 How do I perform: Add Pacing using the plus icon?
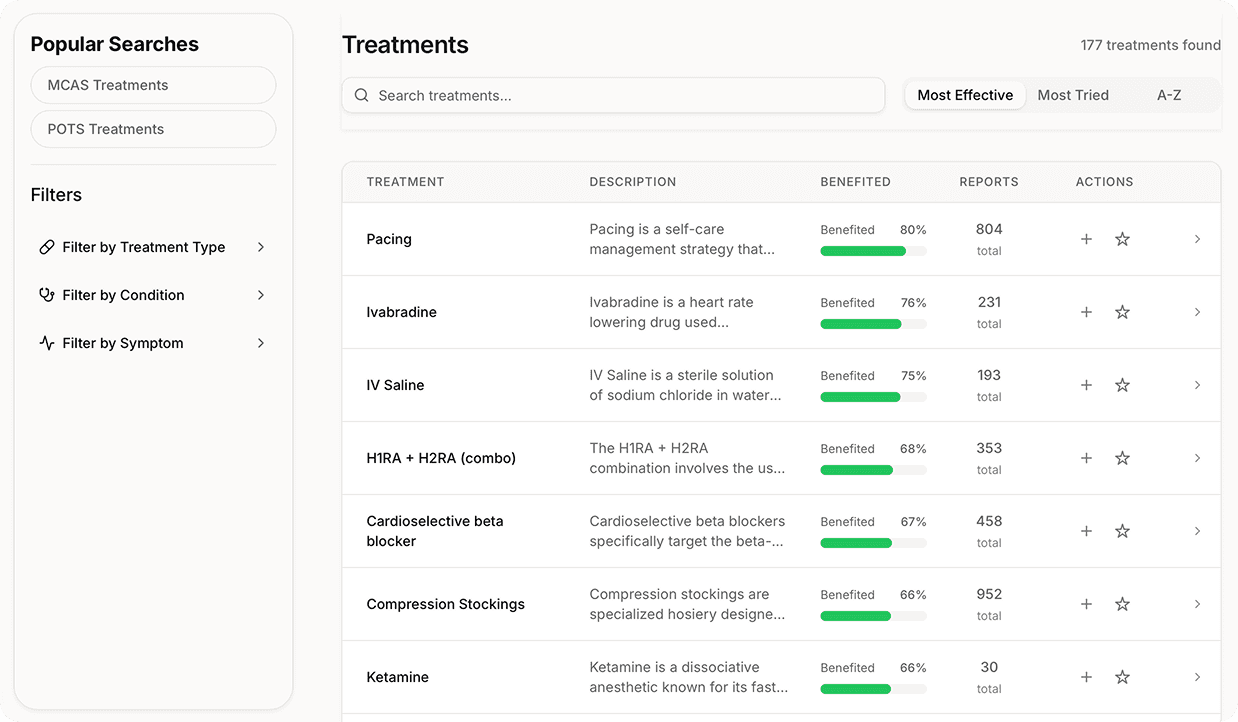[x=1086, y=239]
